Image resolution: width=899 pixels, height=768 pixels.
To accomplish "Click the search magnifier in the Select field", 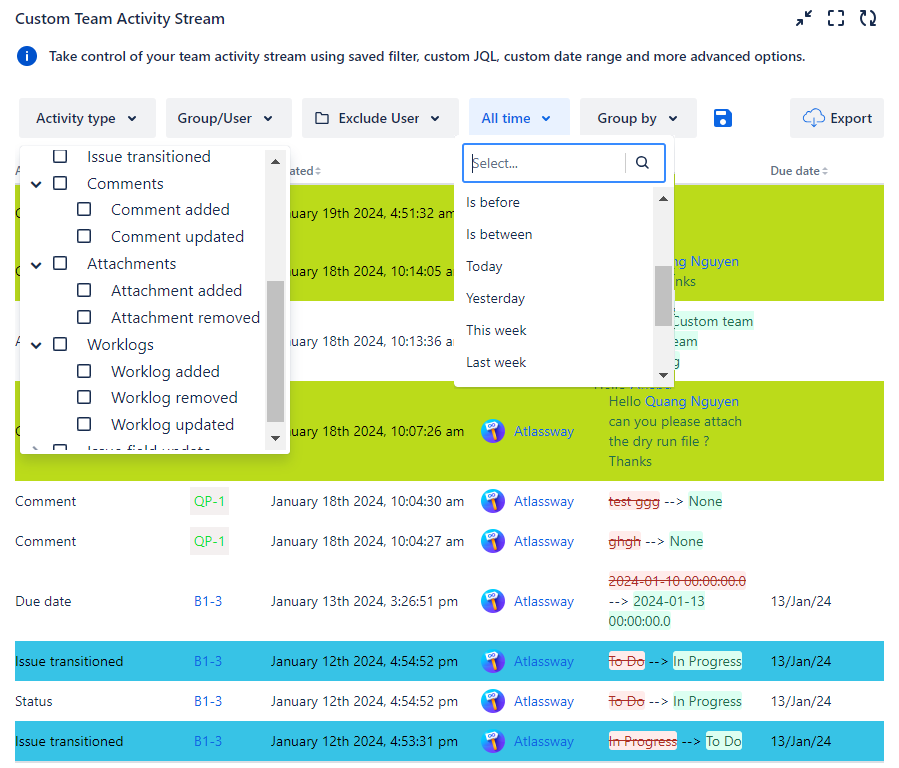I will [x=641, y=162].
